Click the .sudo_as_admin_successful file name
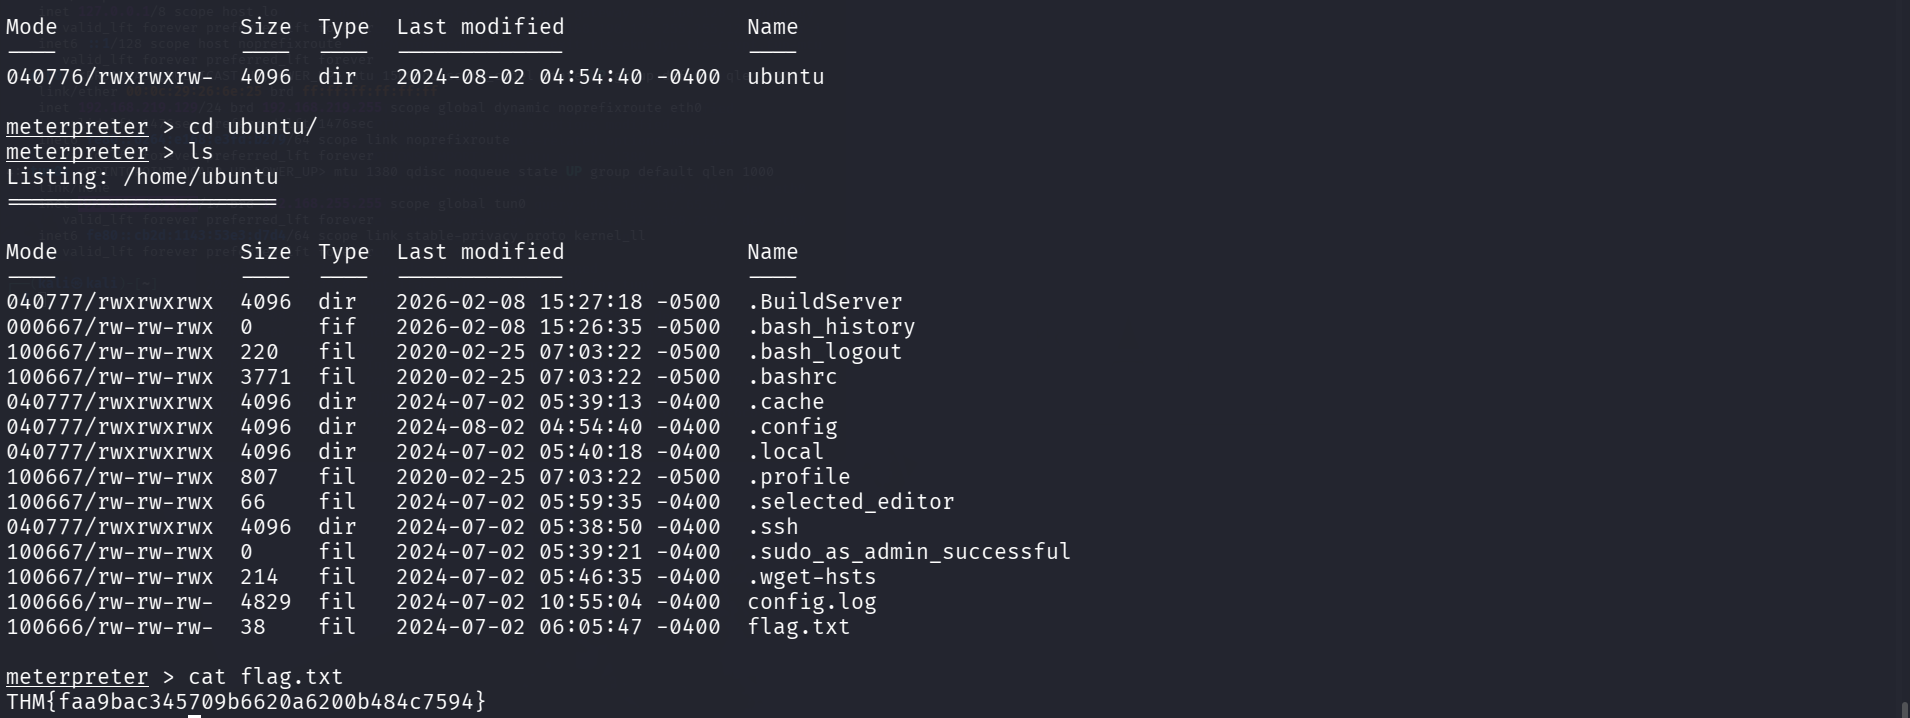The width and height of the screenshot is (1910, 718). click(908, 552)
